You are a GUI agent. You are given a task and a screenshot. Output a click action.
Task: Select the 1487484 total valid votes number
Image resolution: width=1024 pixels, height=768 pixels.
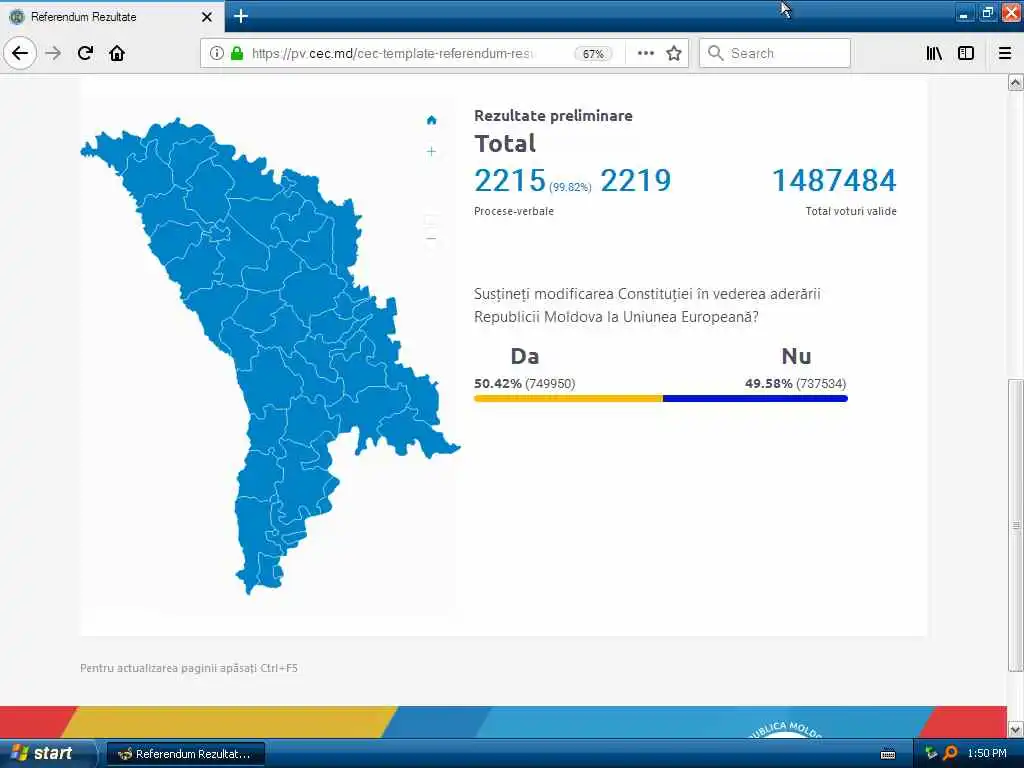pos(834,181)
